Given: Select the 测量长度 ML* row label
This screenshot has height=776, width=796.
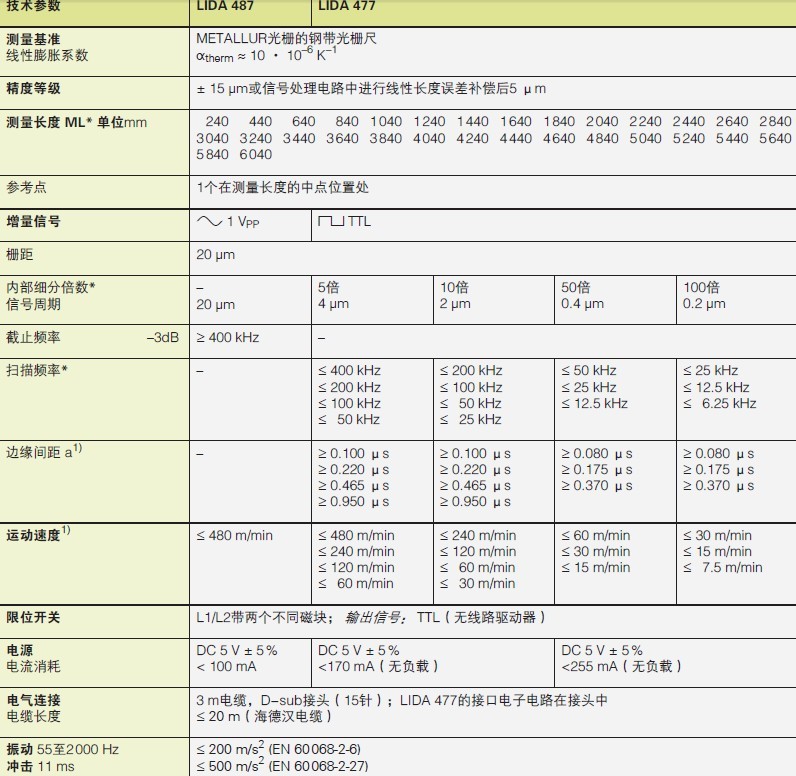Looking at the screenshot, I should tap(76, 122).
